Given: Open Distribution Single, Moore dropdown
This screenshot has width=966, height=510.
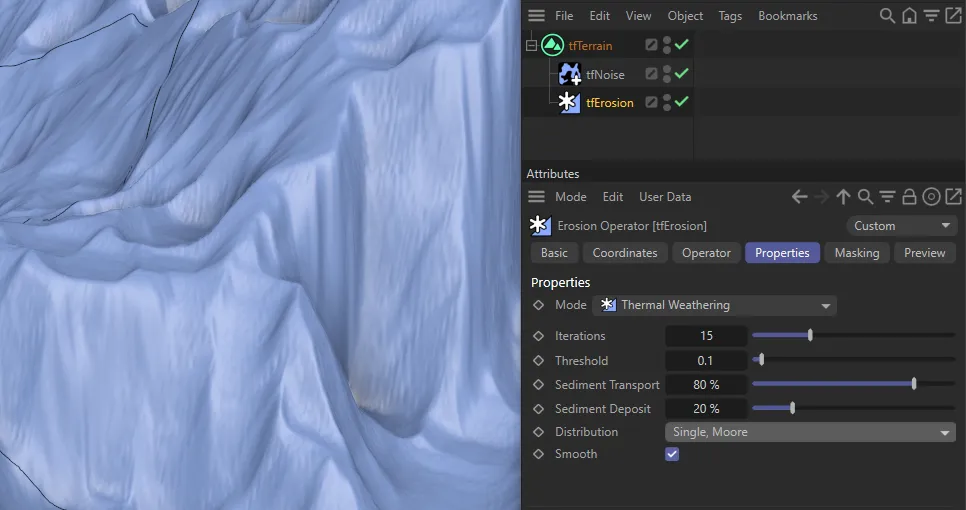Looking at the screenshot, I should coord(810,432).
